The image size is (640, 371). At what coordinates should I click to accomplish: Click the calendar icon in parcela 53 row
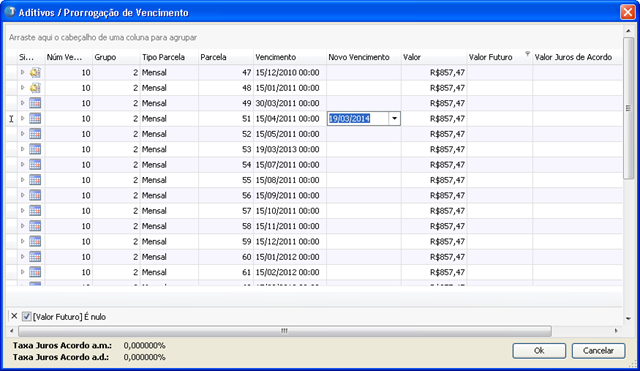pyautogui.click(x=35, y=149)
